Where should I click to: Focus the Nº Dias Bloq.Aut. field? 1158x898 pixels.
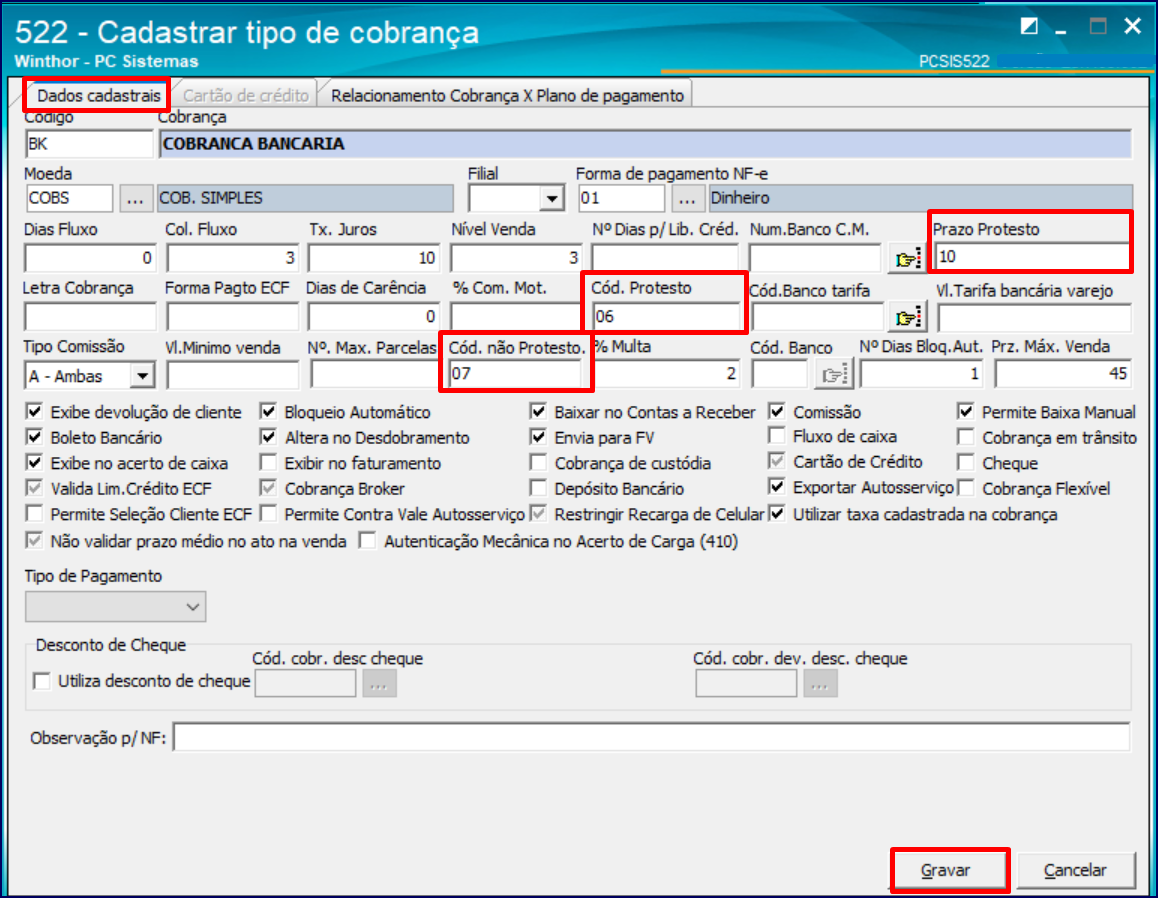pyautogui.click(x=921, y=374)
